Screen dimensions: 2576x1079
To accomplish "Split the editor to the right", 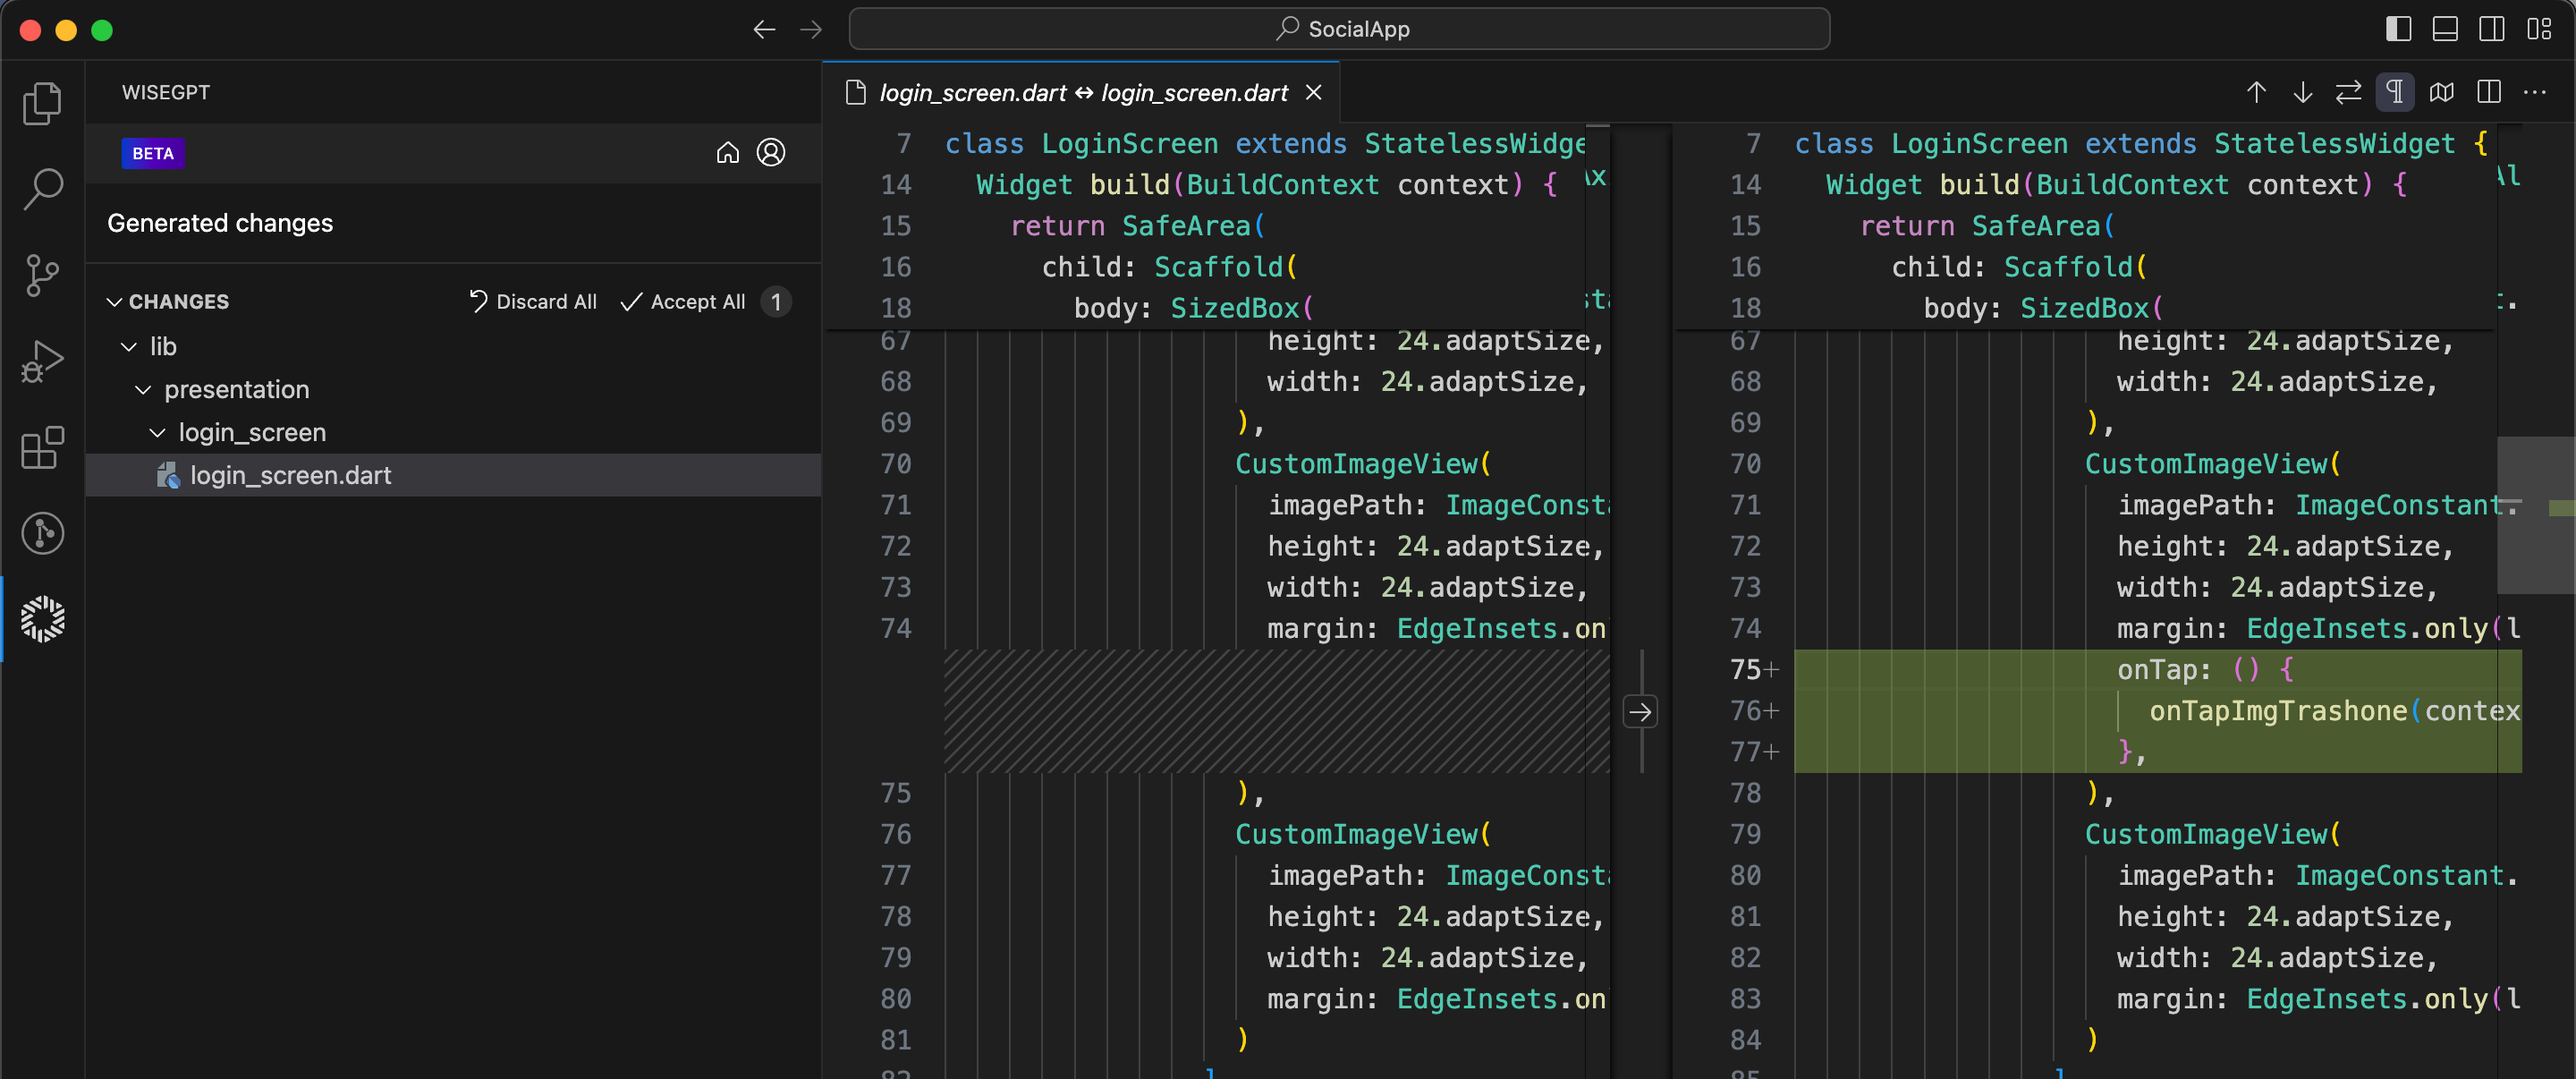I will coord(2488,92).
